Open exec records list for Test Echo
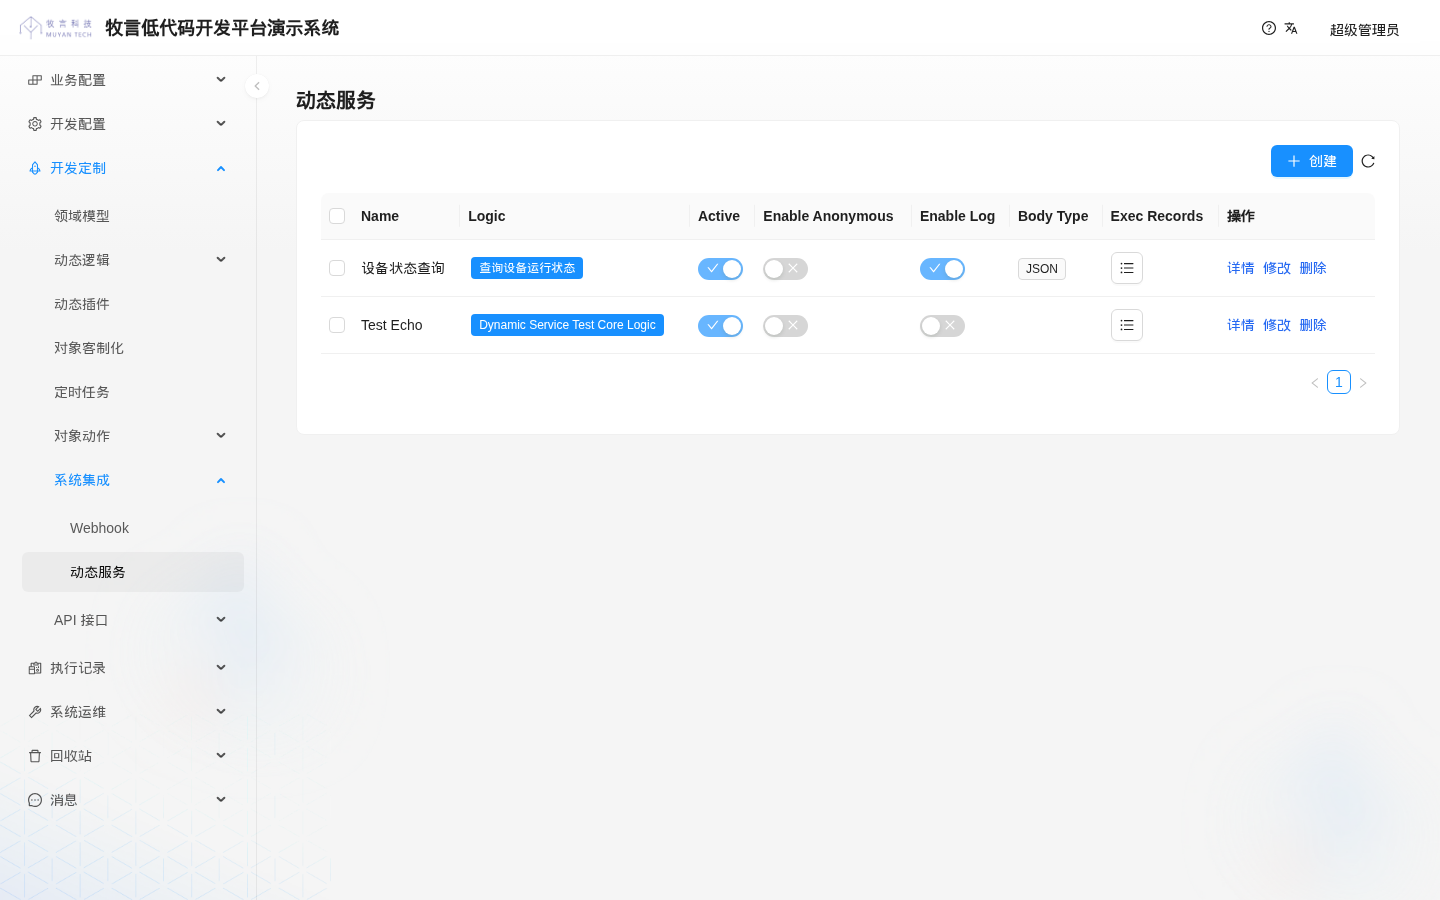1440x900 pixels. pos(1127,325)
